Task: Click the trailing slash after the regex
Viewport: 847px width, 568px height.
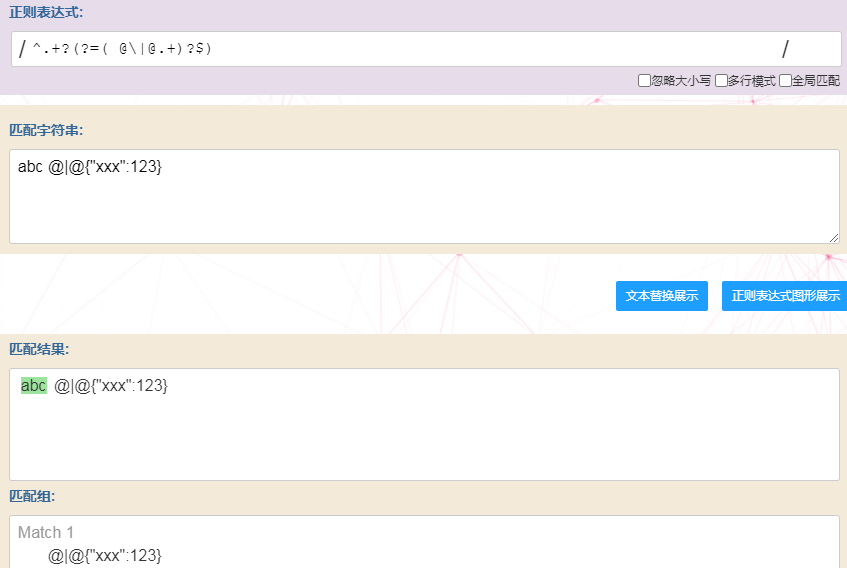Action: pos(785,49)
